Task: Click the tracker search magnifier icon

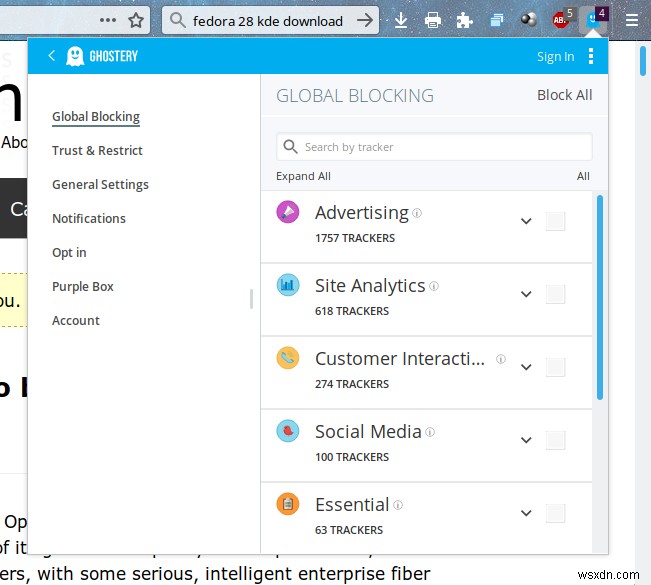Action: pos(290,147)
